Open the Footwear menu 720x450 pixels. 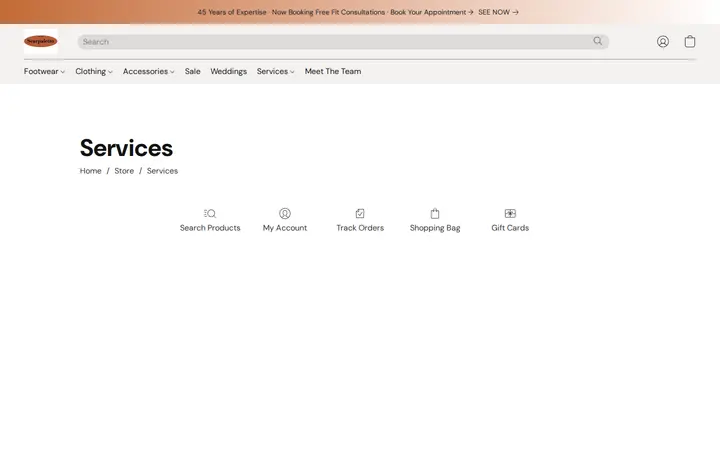pyautogui.click(x=41, y=71)
